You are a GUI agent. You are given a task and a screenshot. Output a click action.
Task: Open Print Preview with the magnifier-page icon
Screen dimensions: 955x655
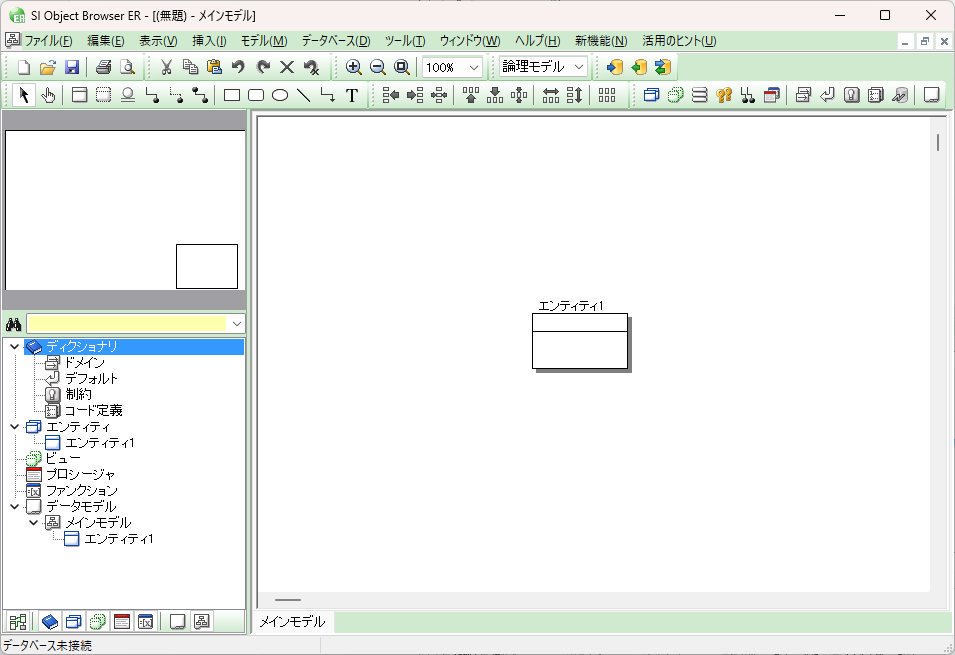tap(127, 67)
